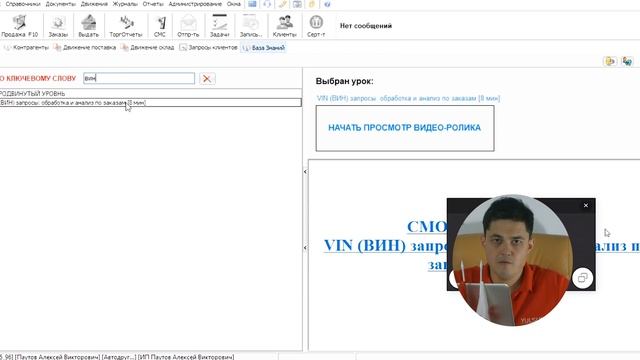Image resolution: width=640 pixels, height=360 pixels.
Task: Open ТоргОтчеты toolbar icon
Action: click(126, 26)
